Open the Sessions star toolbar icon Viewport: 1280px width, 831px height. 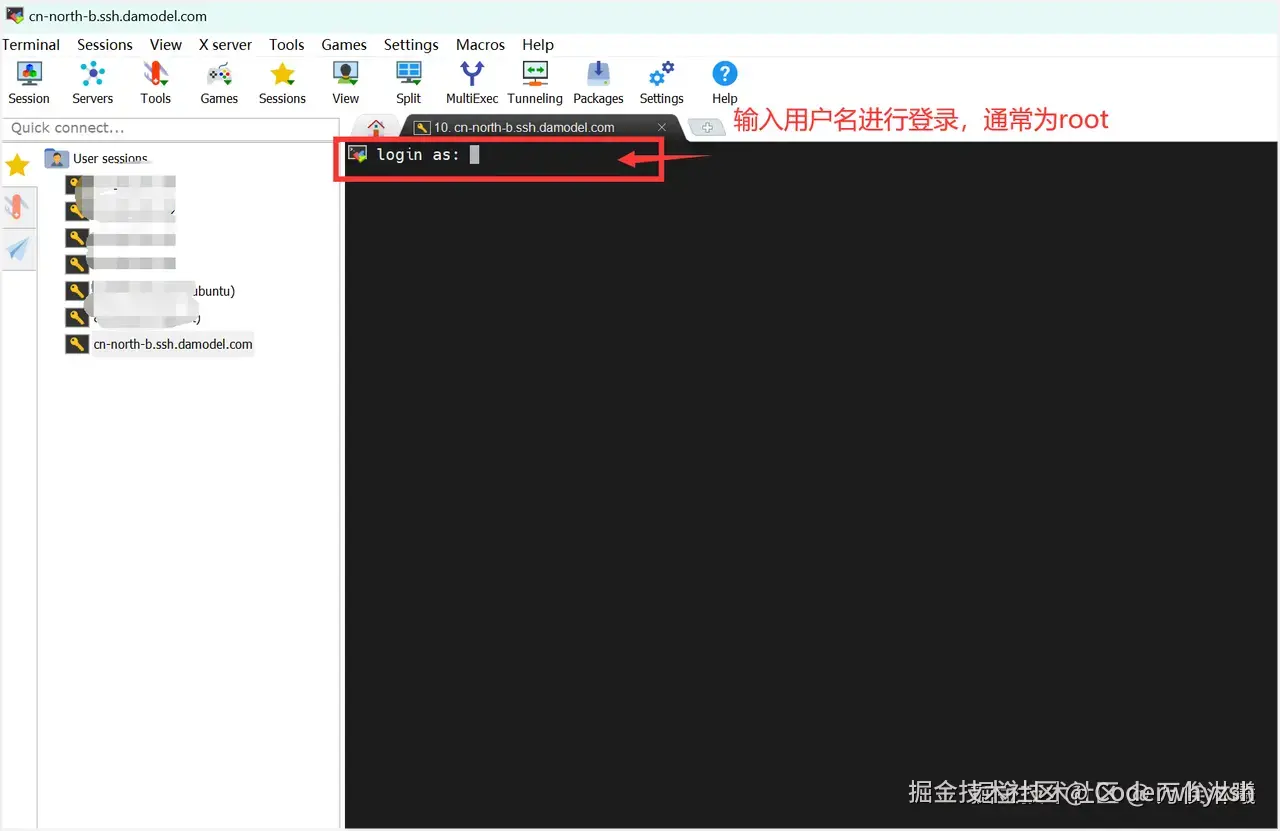click(x=282, y=83)
